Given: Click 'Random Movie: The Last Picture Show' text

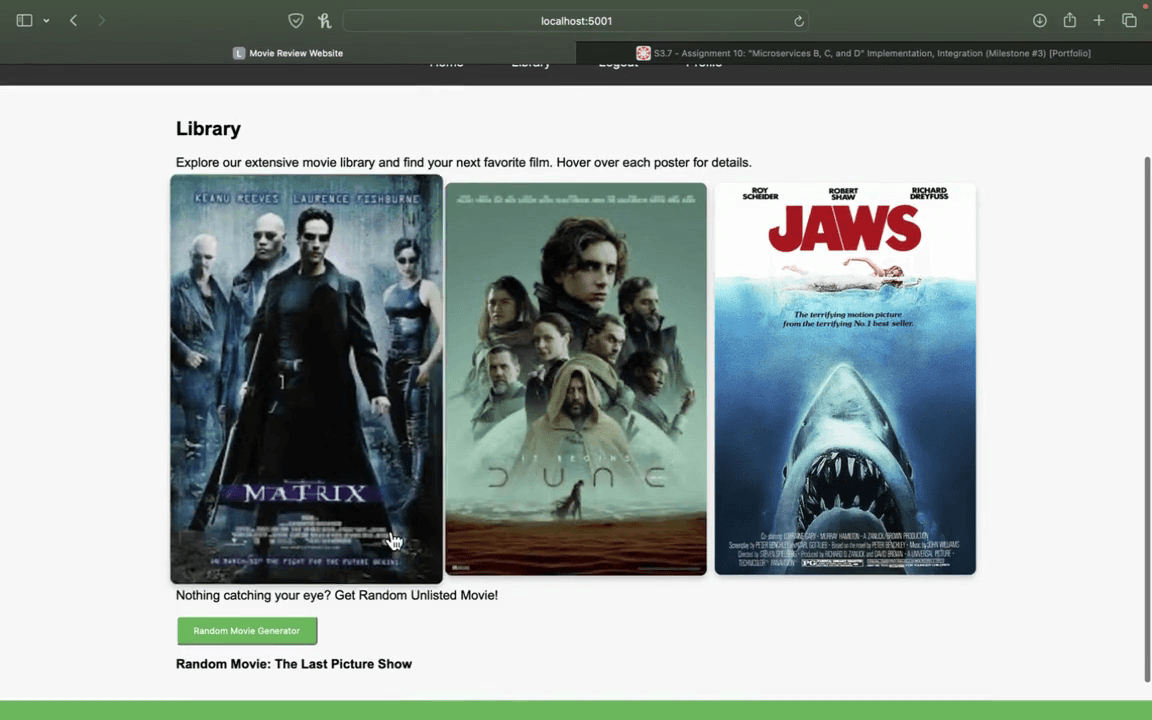Looking at the screenshot, I should [294, 664].
